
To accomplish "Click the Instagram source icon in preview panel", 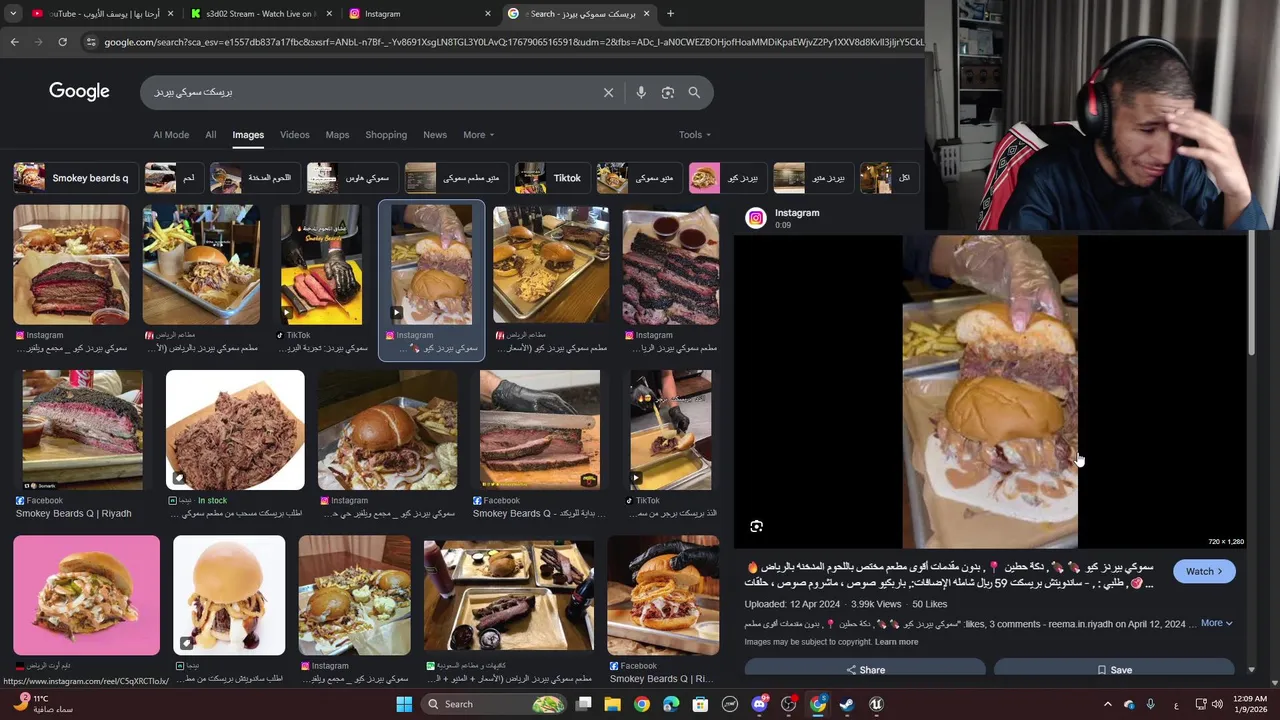I will 756,218.
